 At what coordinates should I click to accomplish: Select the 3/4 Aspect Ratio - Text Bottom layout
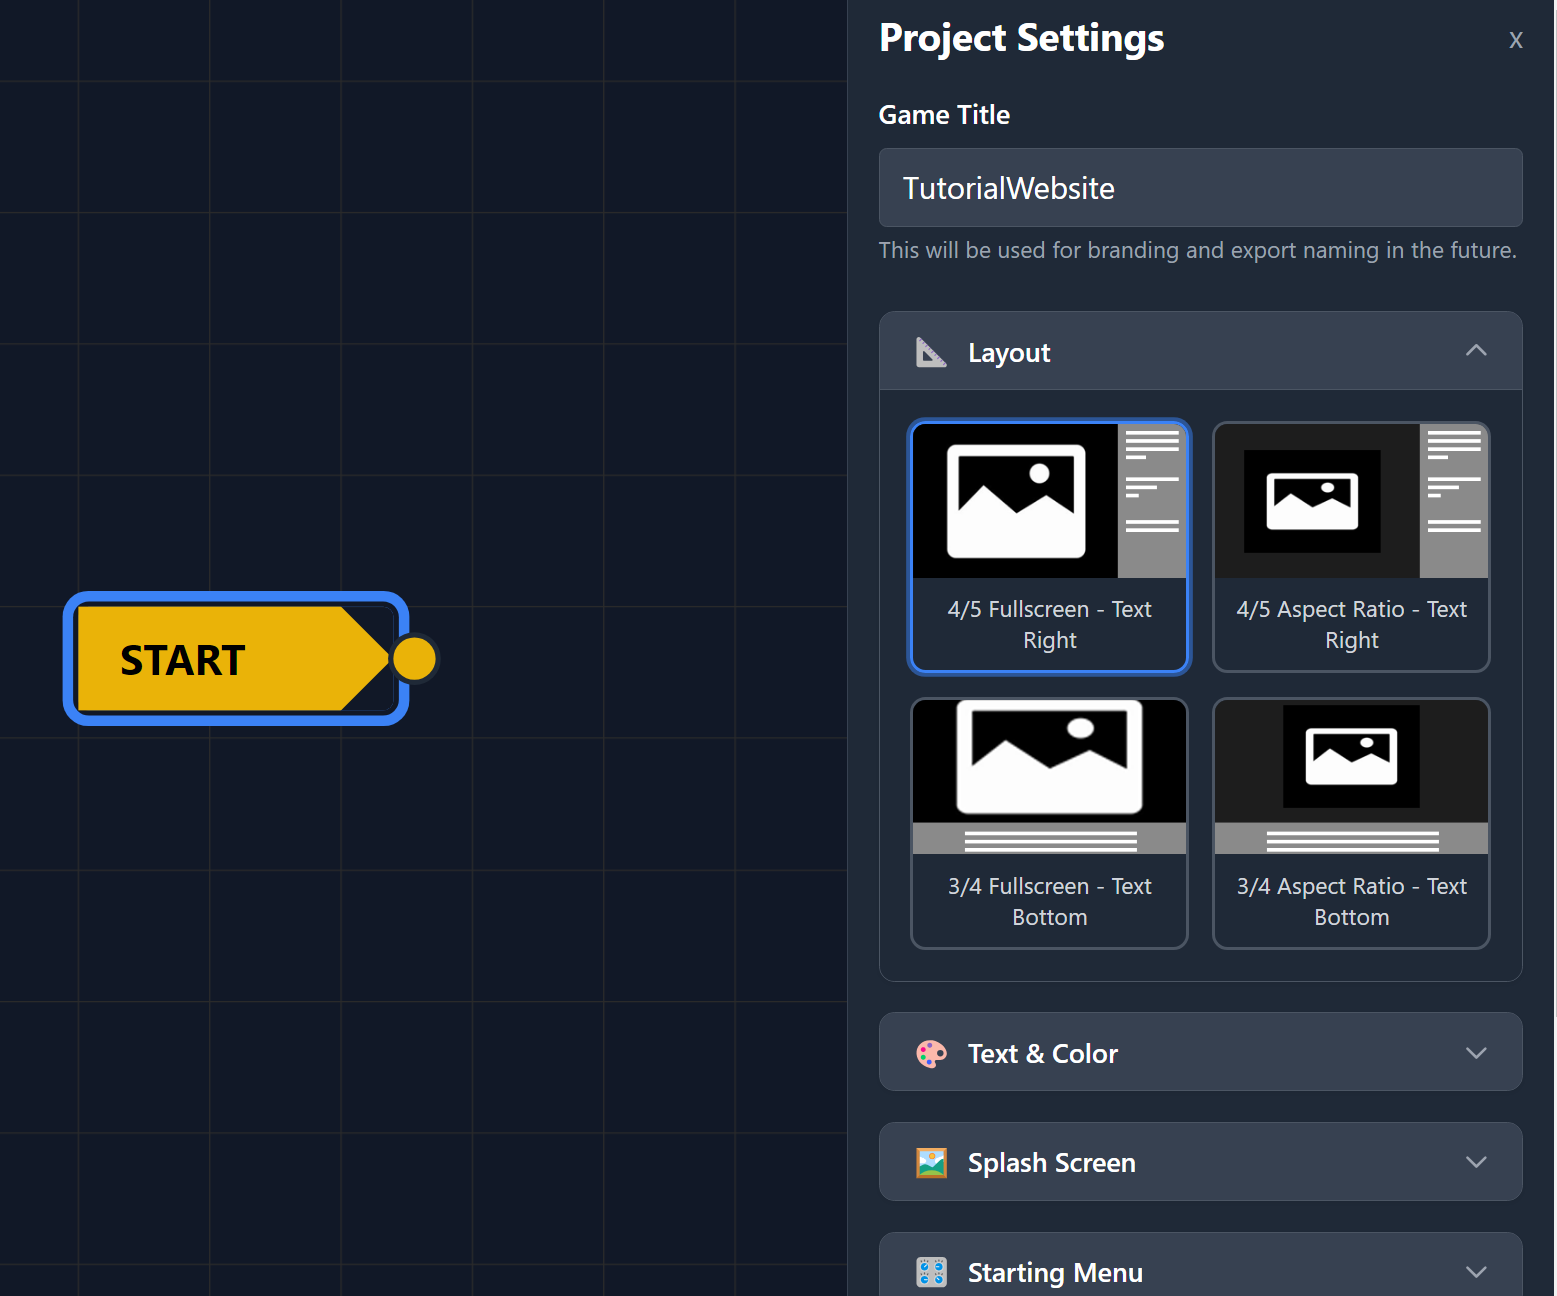[x=1350, y=823]
